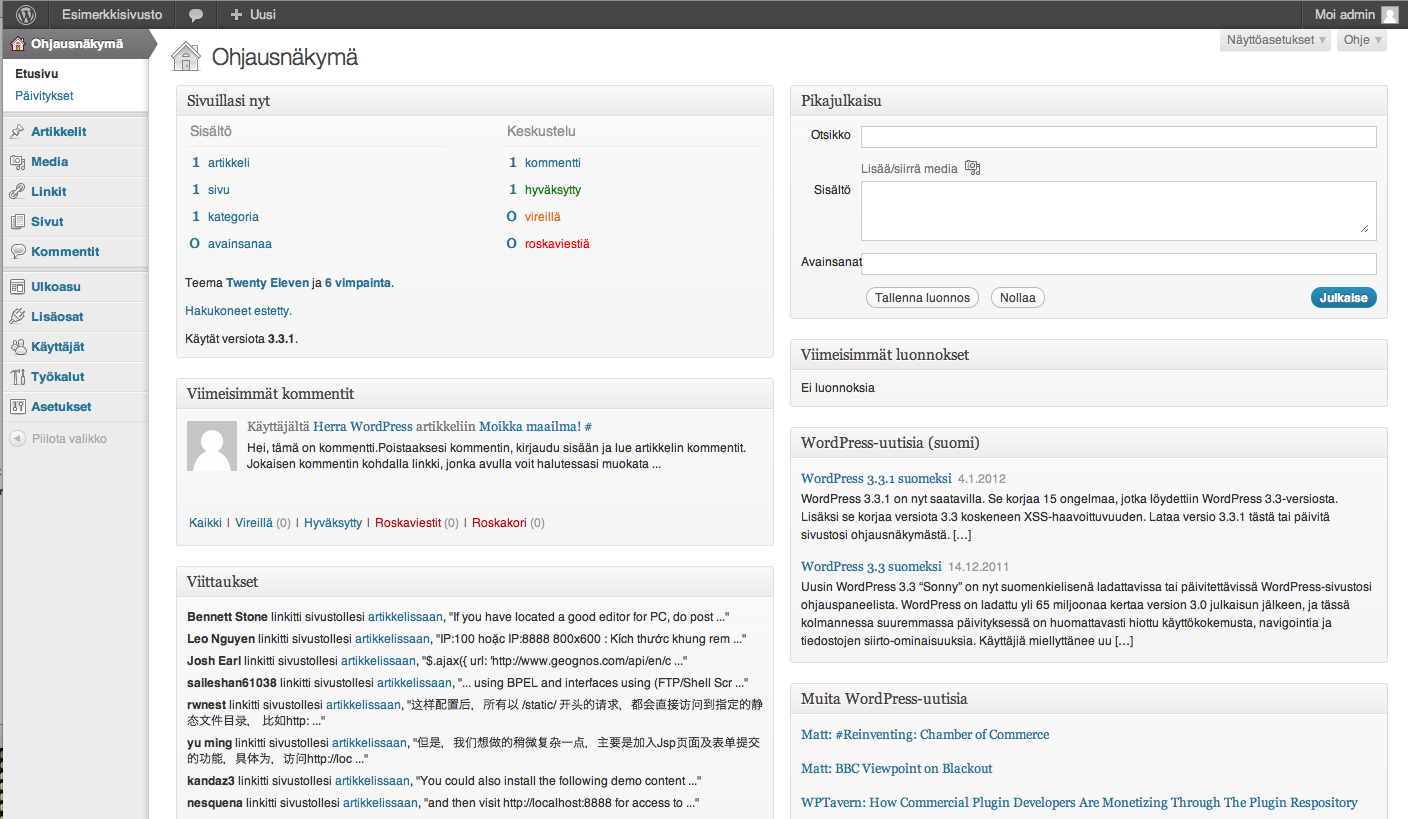Open Päivitykset submenu item
Viewport: 1408px width, 819px height.
44,96
